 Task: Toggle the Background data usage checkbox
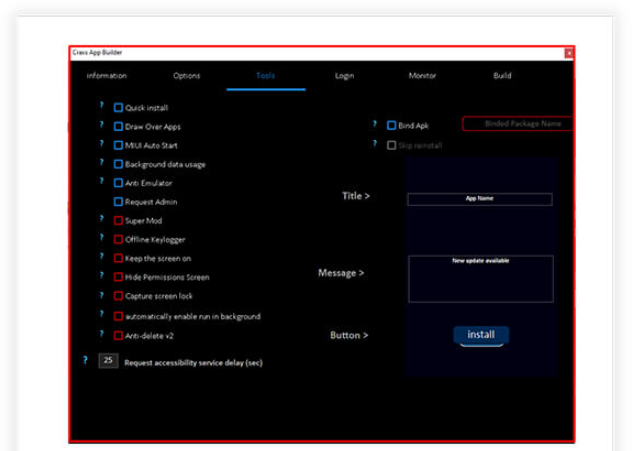tap(118, 164)
